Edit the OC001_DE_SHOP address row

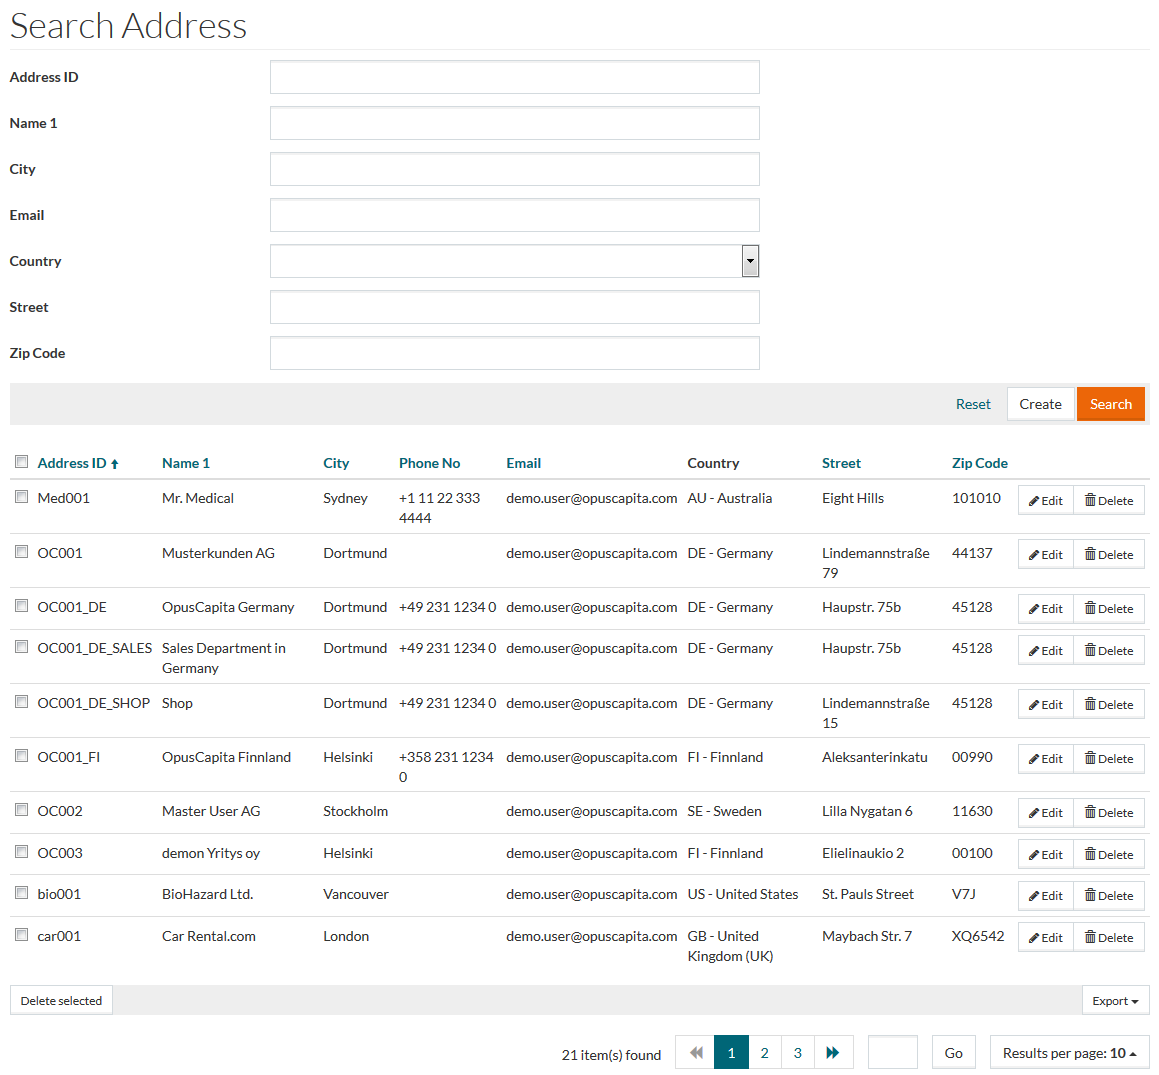click(x=1045, y=705)
